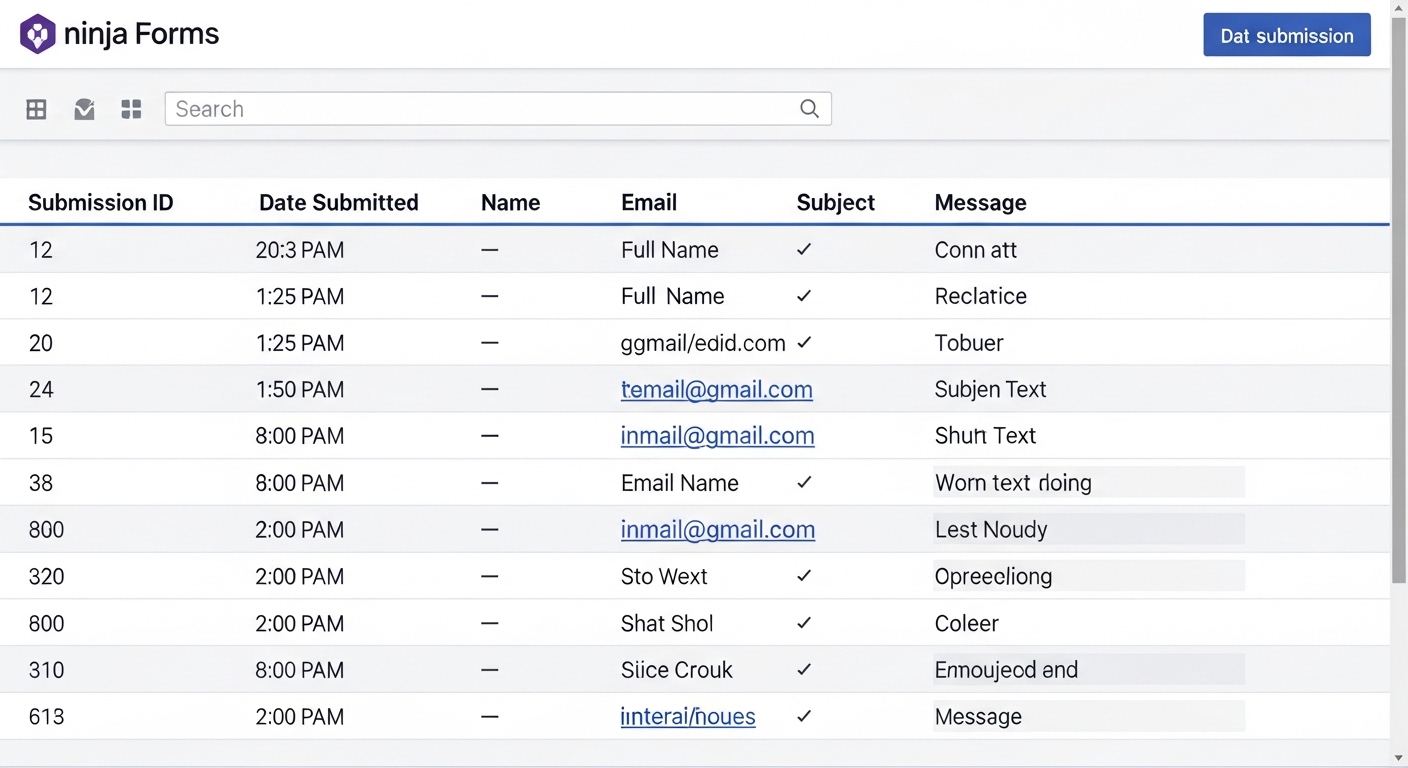Click the Email column header
1408x768 pixels.
pos(649,202)
